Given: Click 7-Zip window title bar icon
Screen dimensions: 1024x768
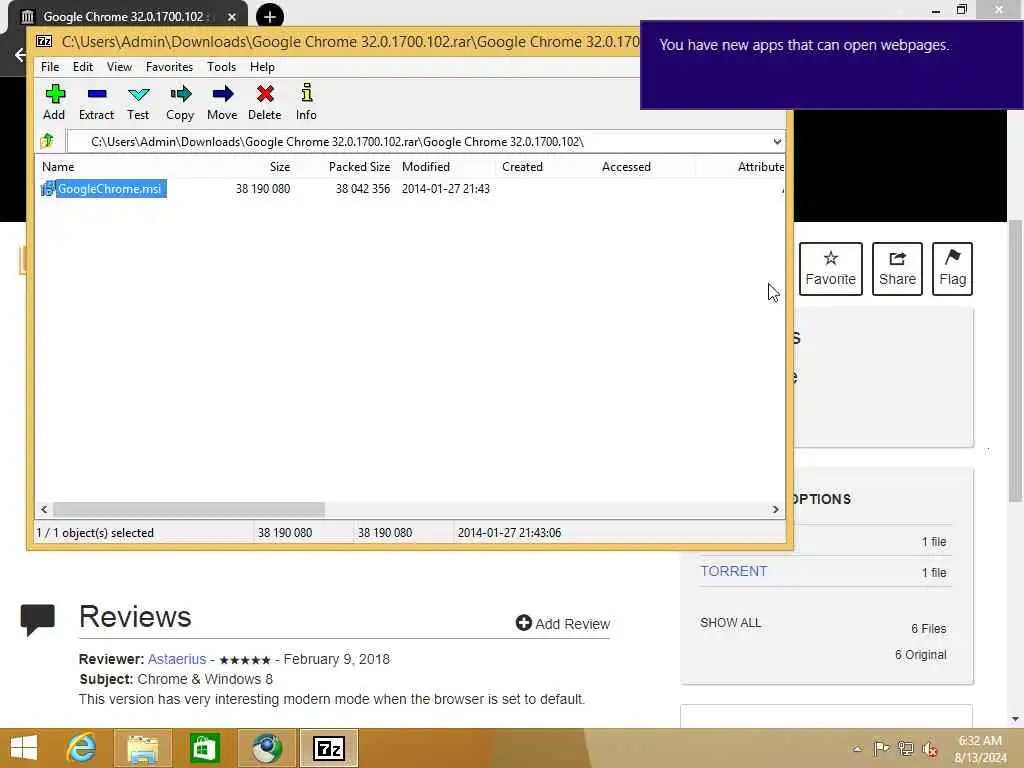Looking at the screenshot, I should point(44,41).
